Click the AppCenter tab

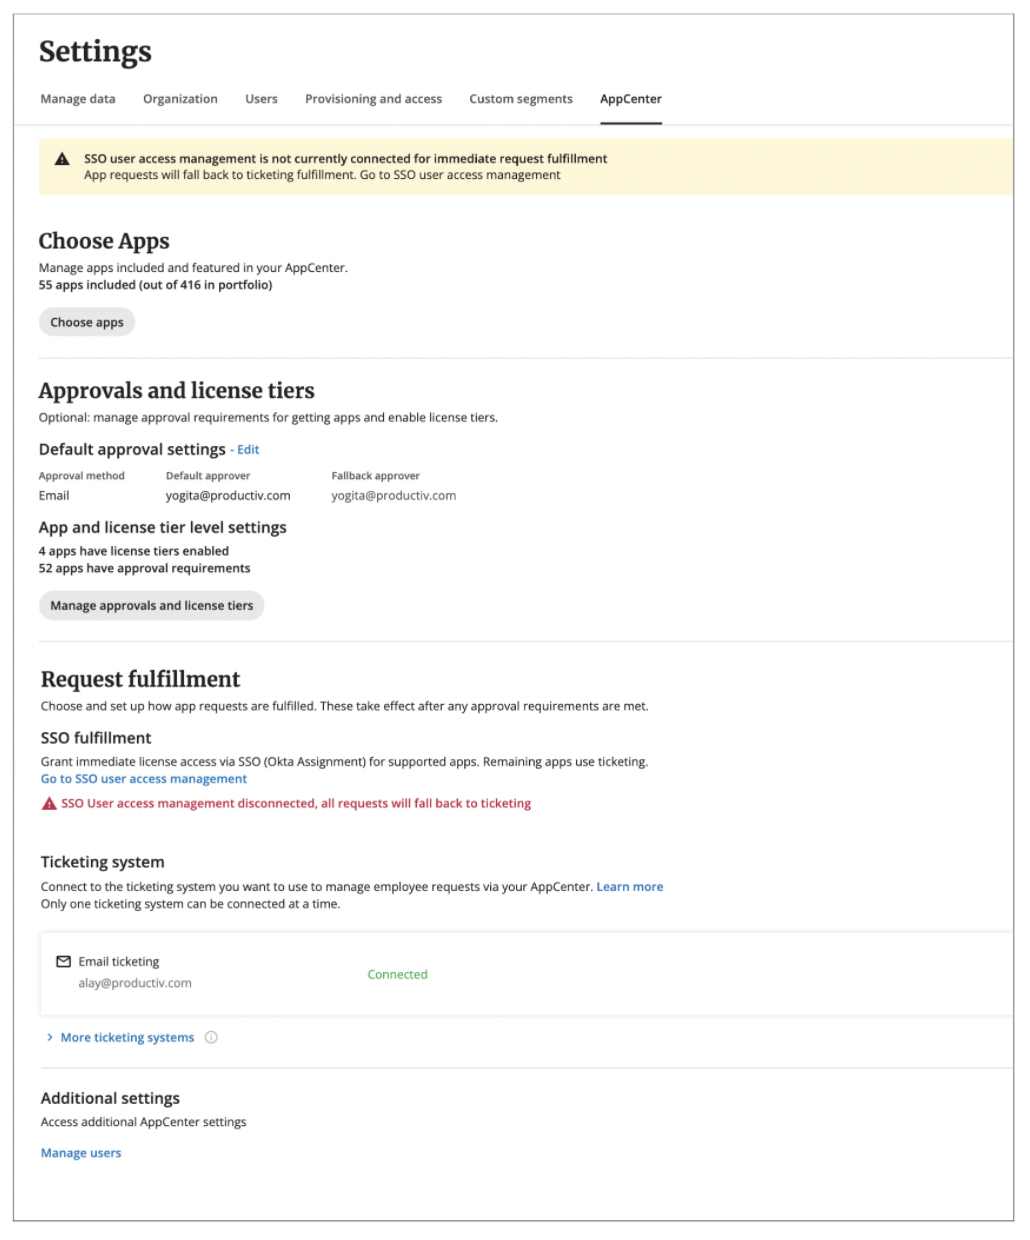click(631, 99)
